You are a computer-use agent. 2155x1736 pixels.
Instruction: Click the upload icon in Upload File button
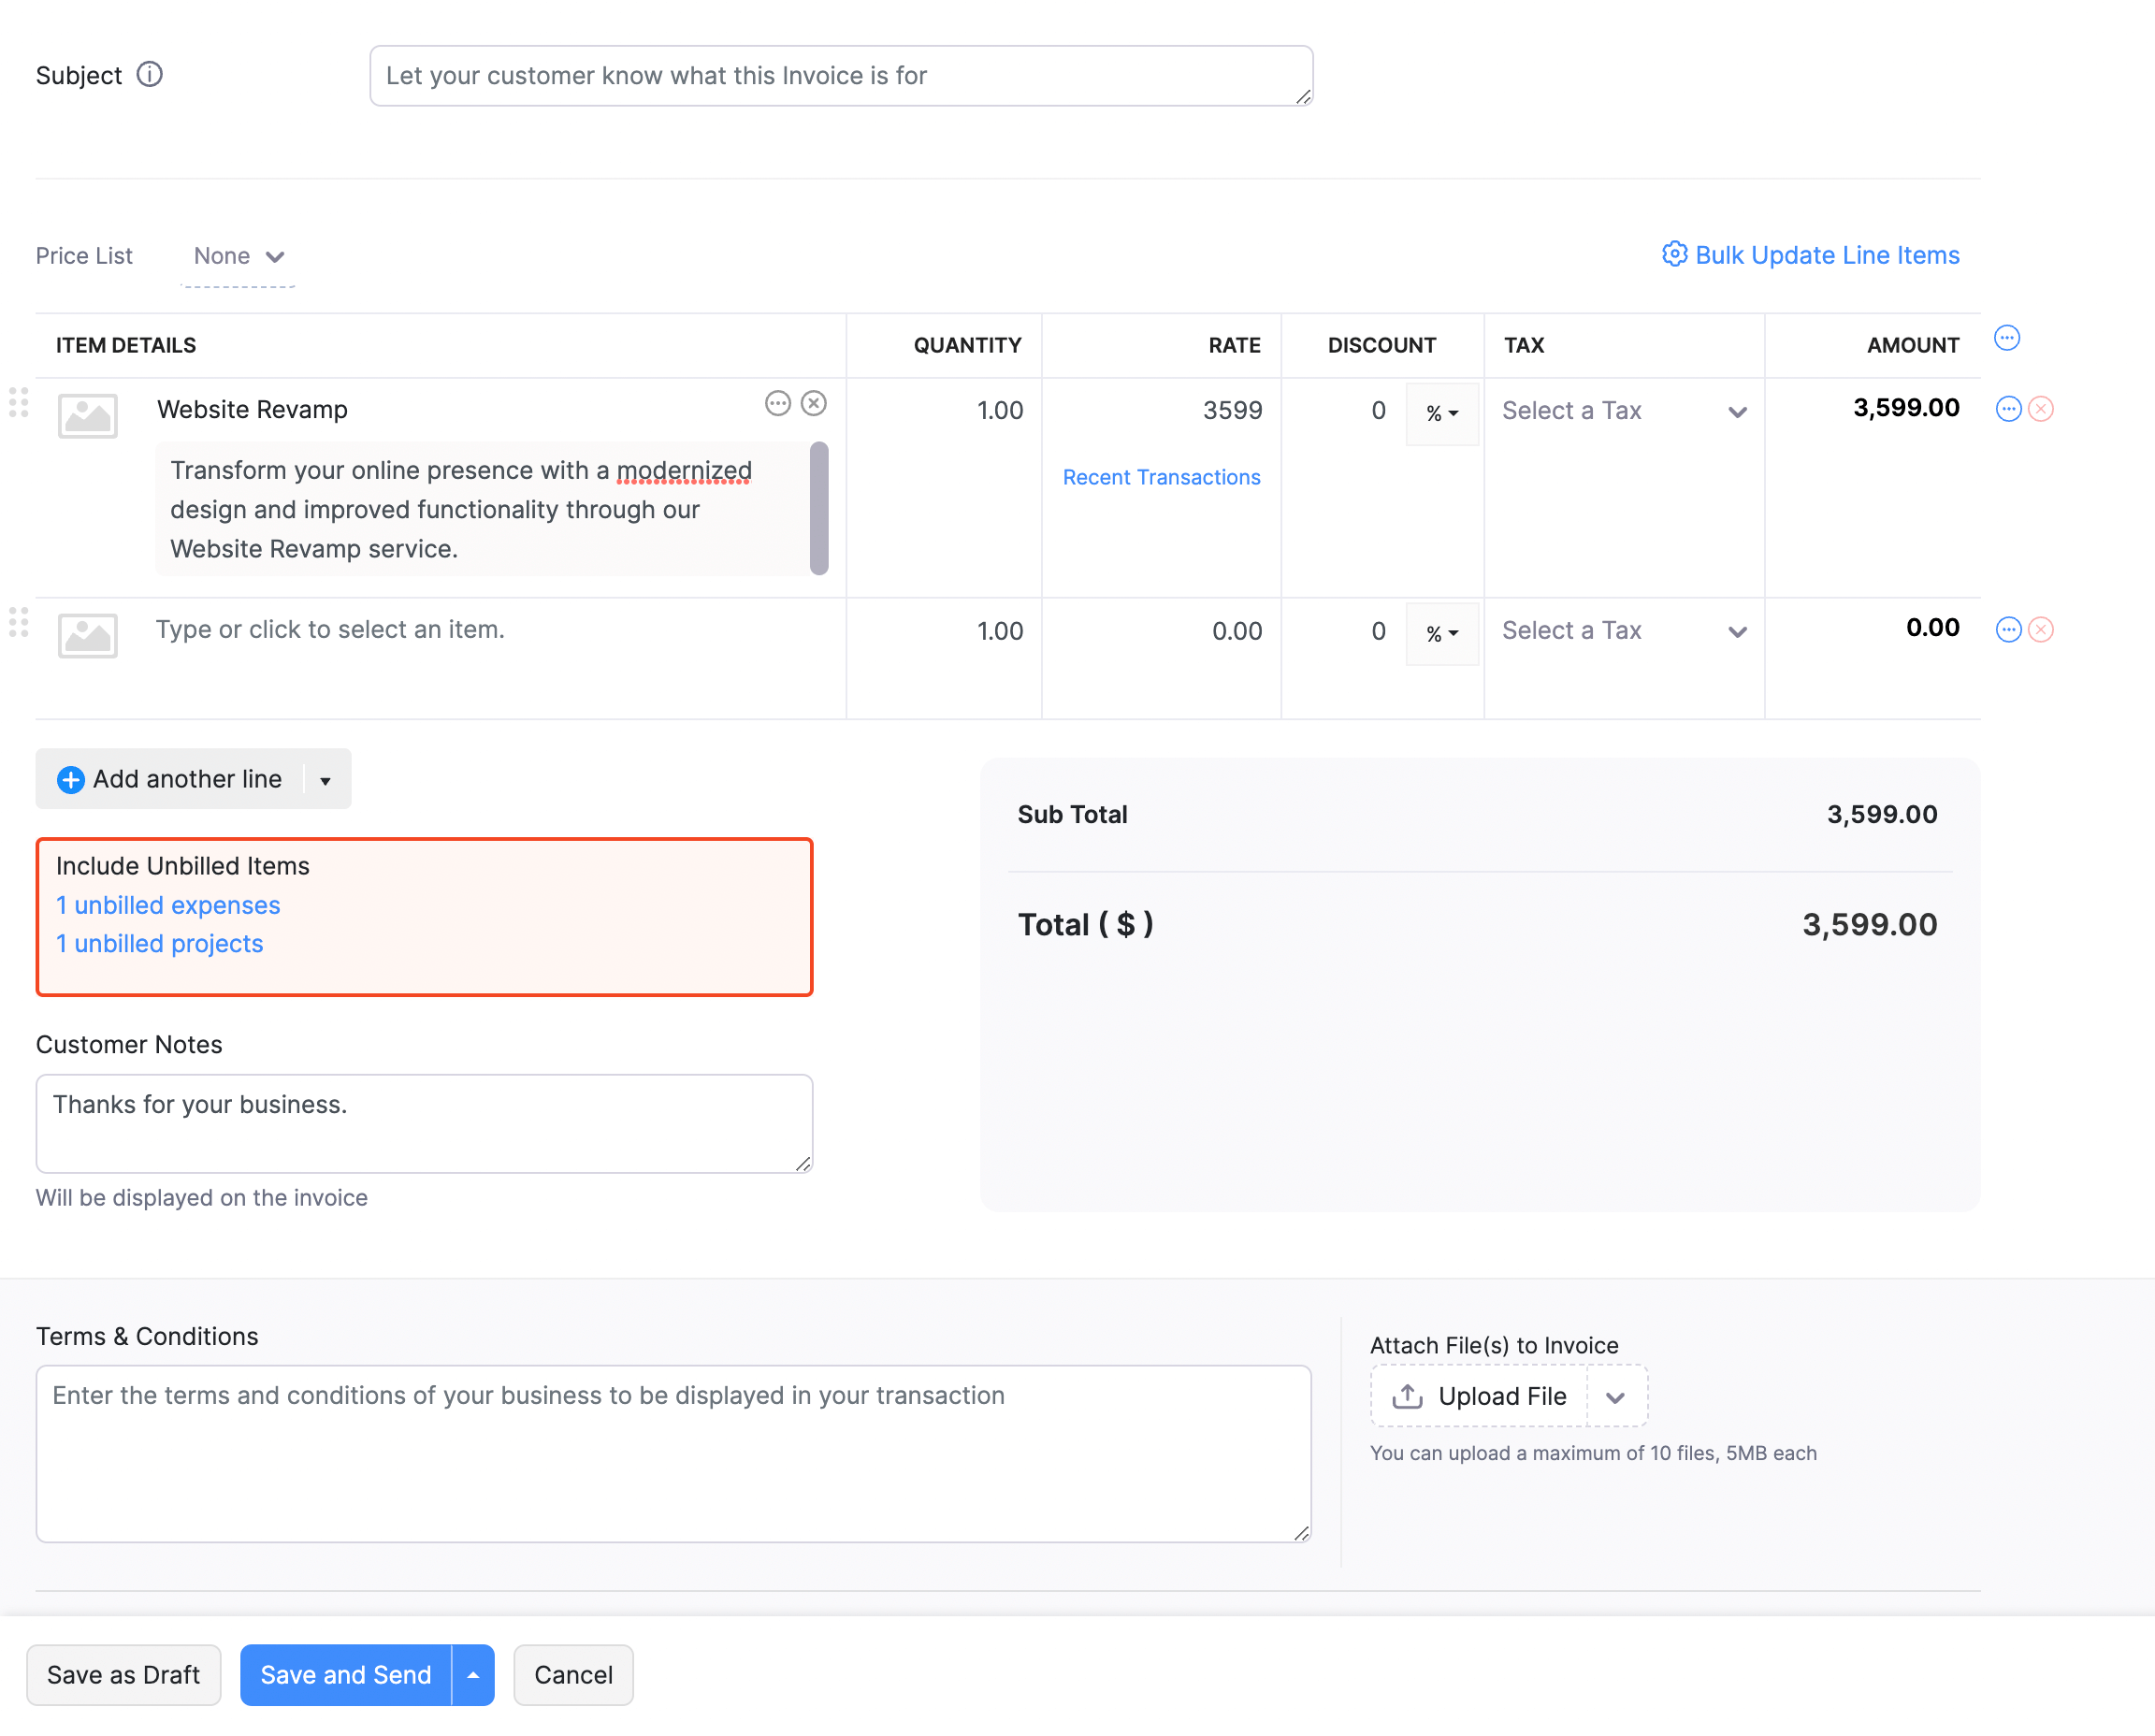[x=1408, y=1396]
